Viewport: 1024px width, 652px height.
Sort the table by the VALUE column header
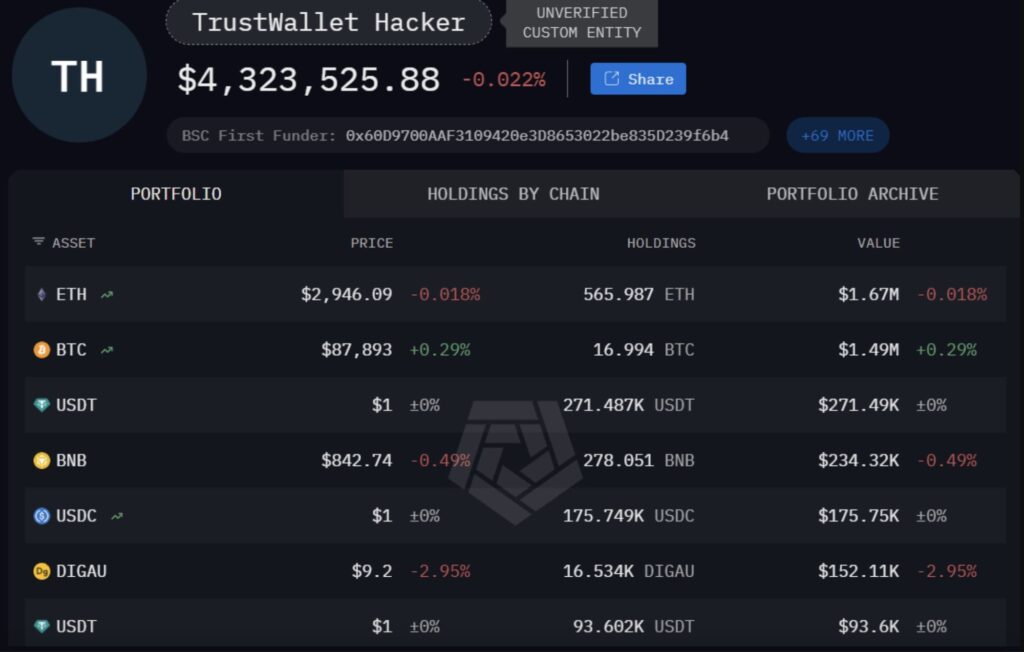point(878,243)
